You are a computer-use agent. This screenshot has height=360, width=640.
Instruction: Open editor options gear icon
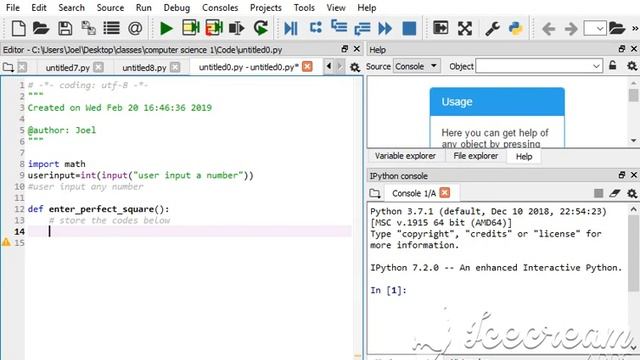coord(355,67)
